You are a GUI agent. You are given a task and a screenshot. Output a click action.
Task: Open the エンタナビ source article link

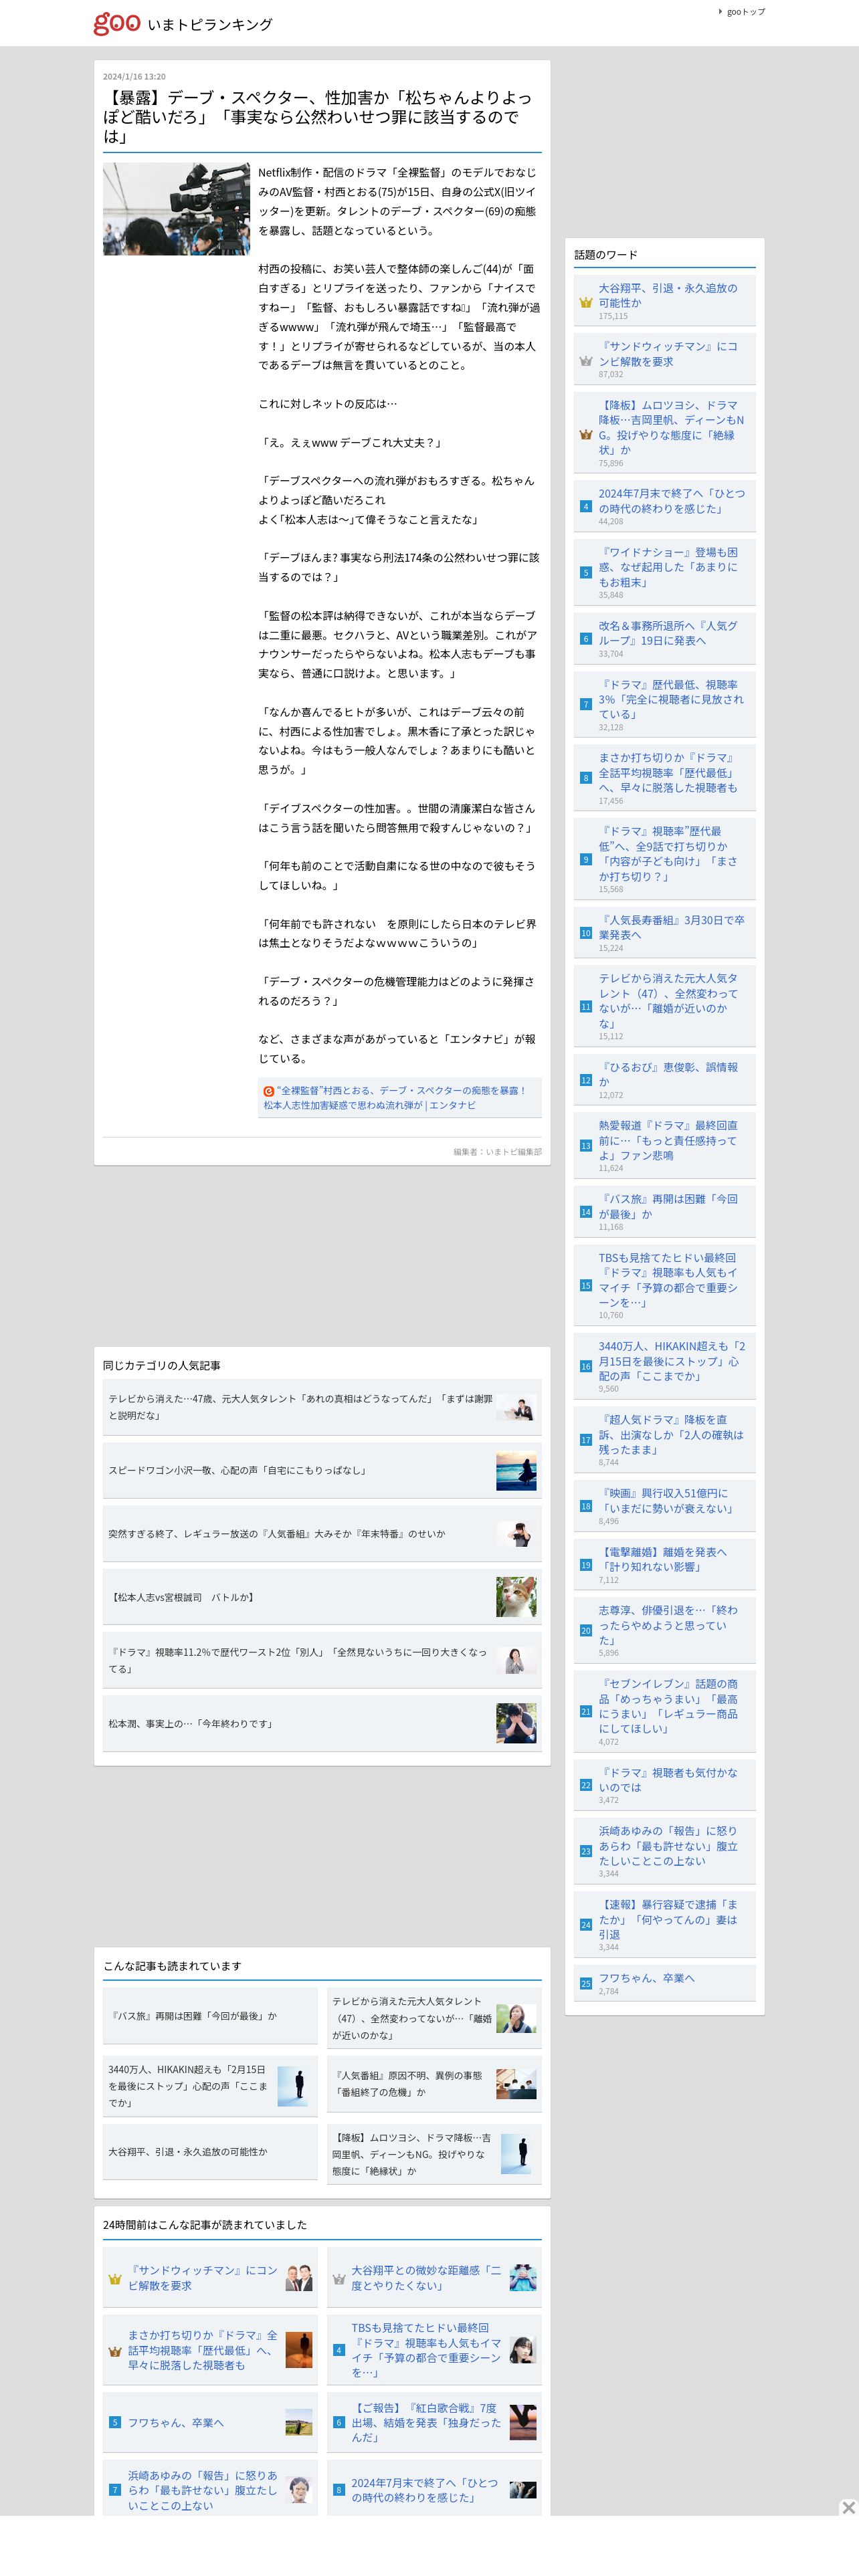pyautogui.click(x=394, y=1097)
